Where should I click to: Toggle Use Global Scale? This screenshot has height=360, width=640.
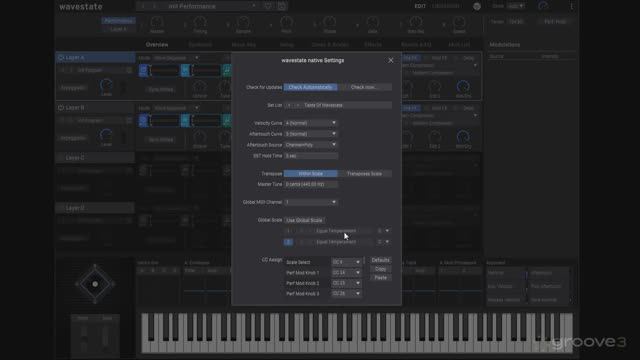click(304, 220)
